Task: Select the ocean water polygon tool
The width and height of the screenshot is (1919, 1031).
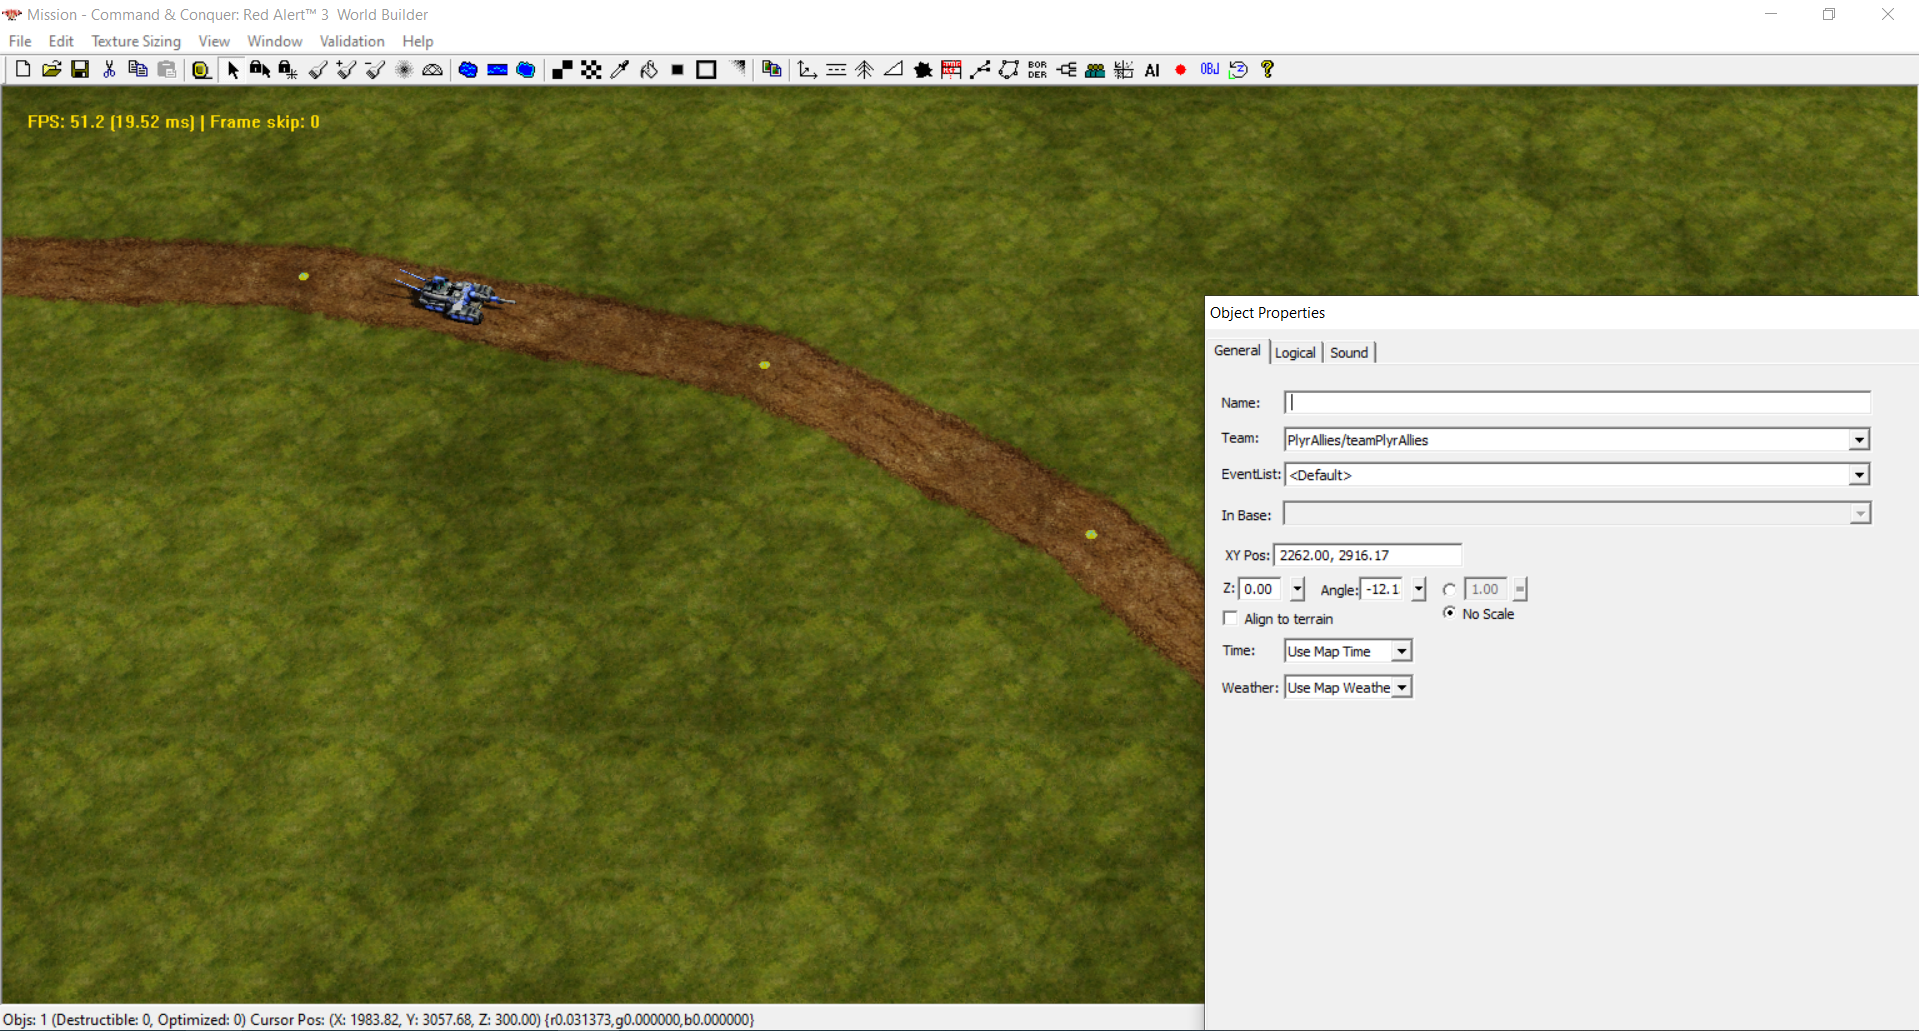Action: pos(526,69)
